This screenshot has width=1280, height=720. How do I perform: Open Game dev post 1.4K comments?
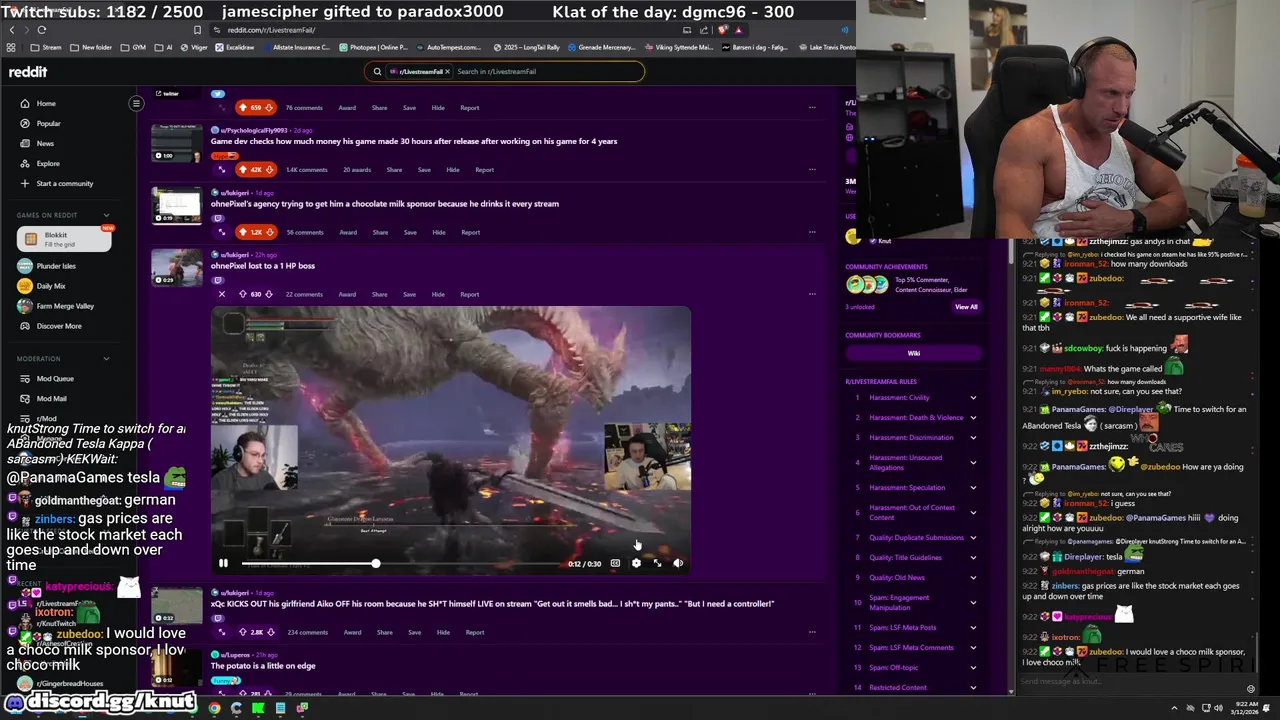click(x=306, y=170)
